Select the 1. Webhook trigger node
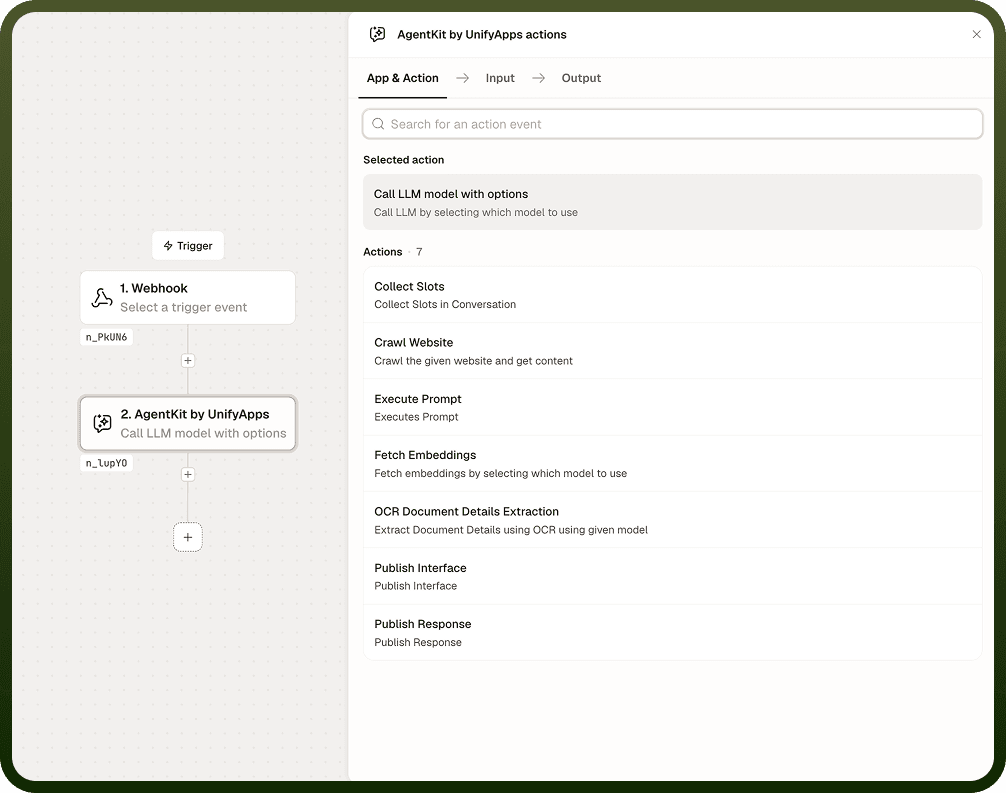This screenshot has width=1006, height=793. coord(187,298)
